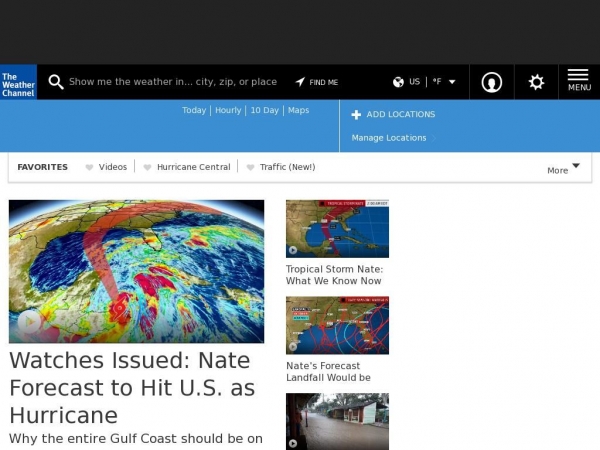Screen dimensions: 600x450
Task: Click the FIND ME location arrow icon
Action: pyautogui.click(x=300, y=82)
